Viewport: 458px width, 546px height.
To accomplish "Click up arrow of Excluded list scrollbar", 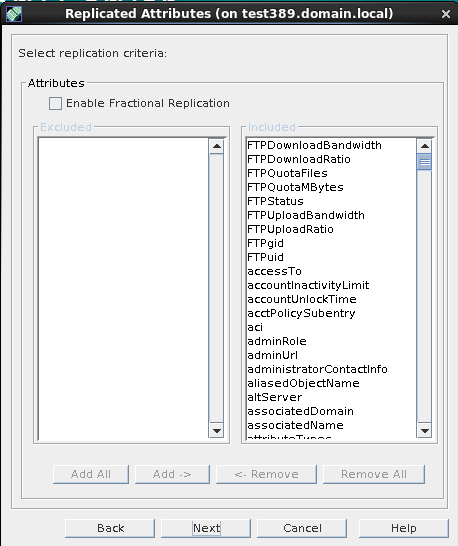I will coord(217,146).
